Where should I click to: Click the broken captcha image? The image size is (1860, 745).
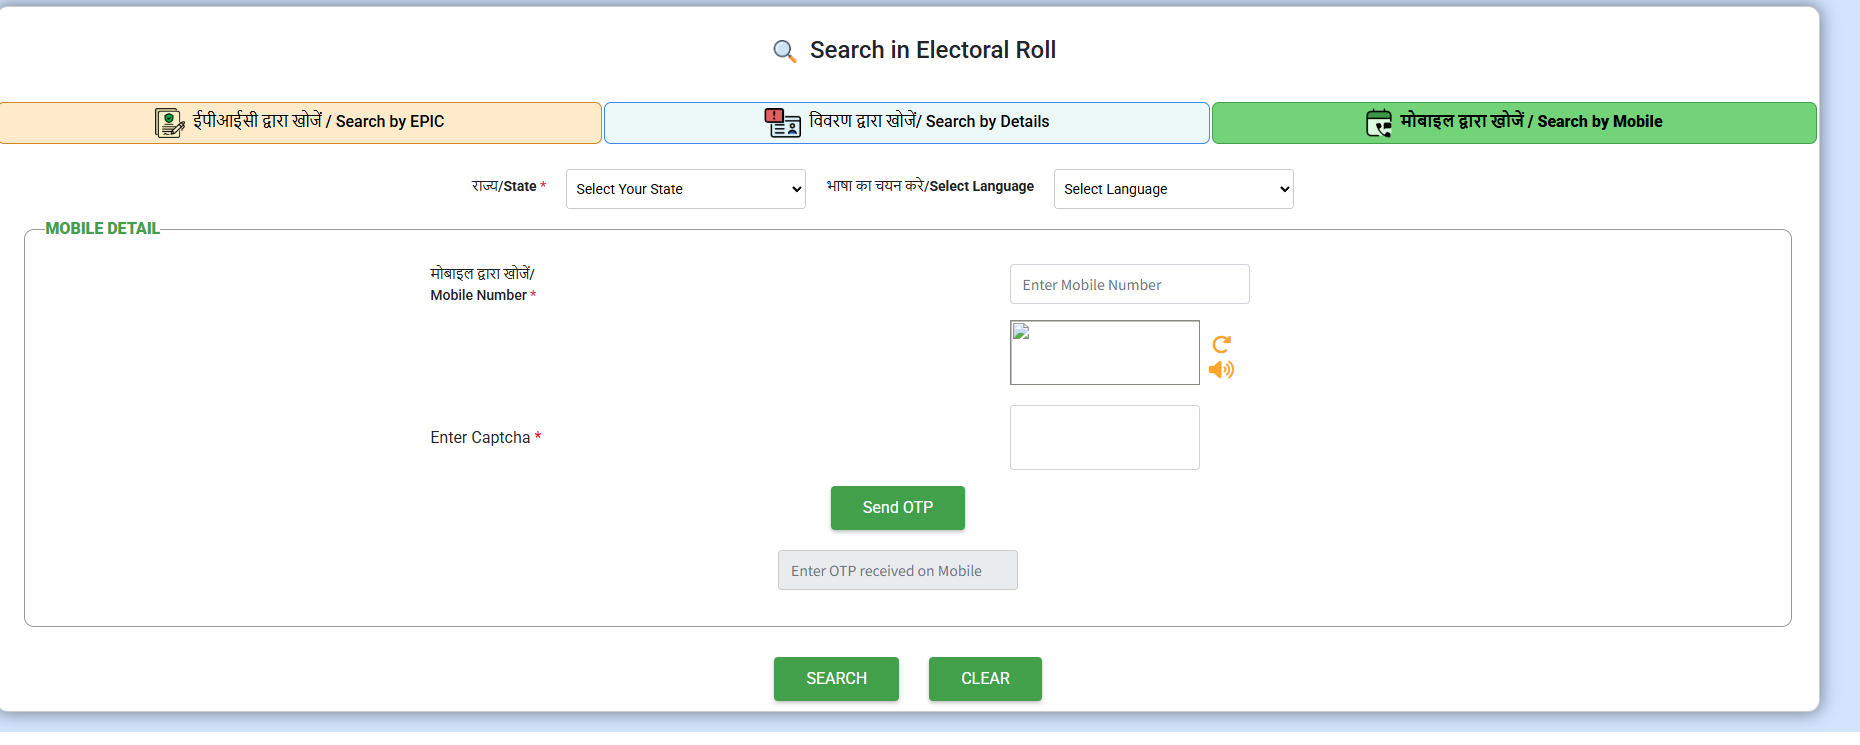1104,352
